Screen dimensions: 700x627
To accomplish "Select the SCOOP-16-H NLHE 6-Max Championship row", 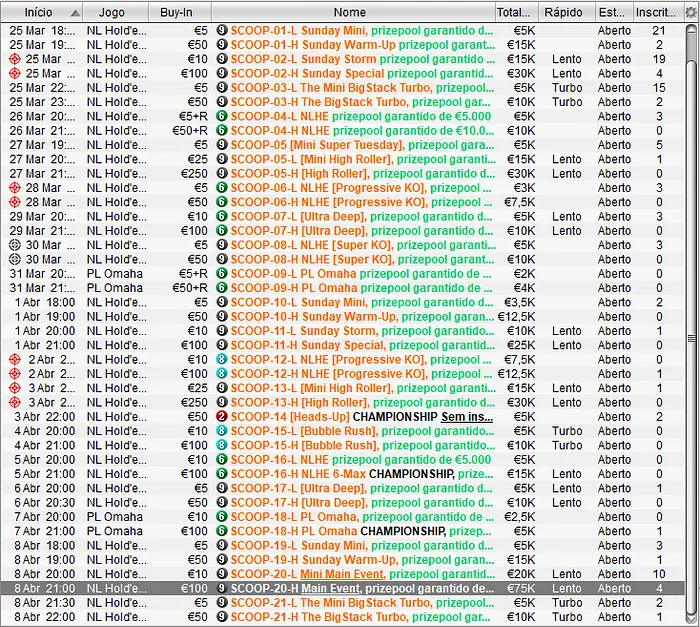I will (350, 474).
